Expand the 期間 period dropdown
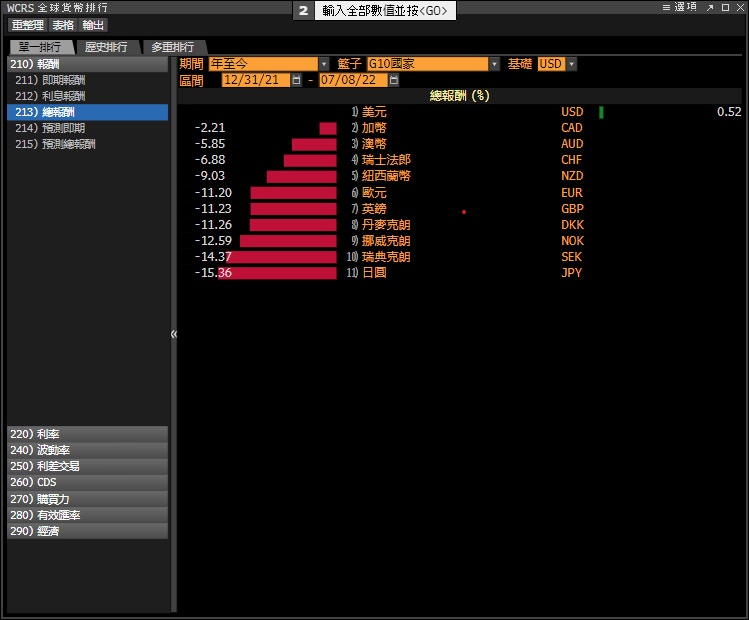Screen dimensions: 749x620 [x=323, y=64]
